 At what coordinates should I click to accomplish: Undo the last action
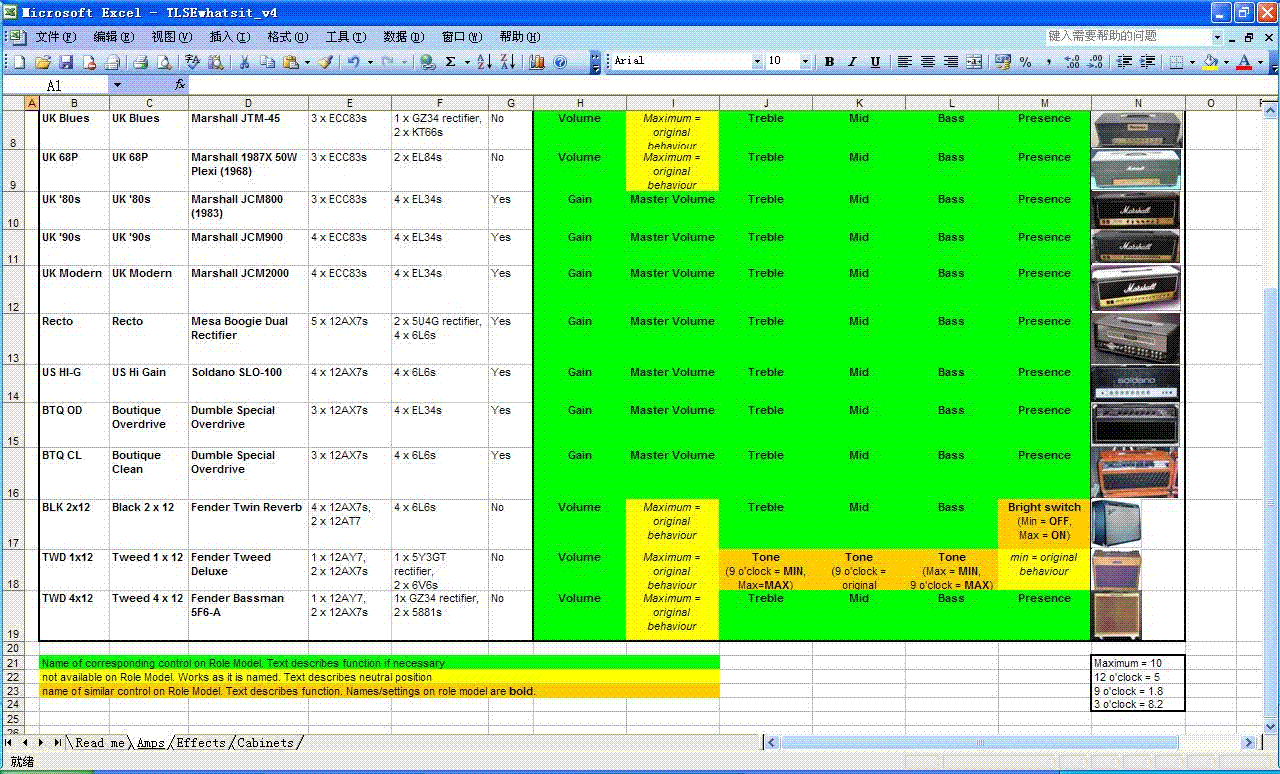[x=353, y=62]
